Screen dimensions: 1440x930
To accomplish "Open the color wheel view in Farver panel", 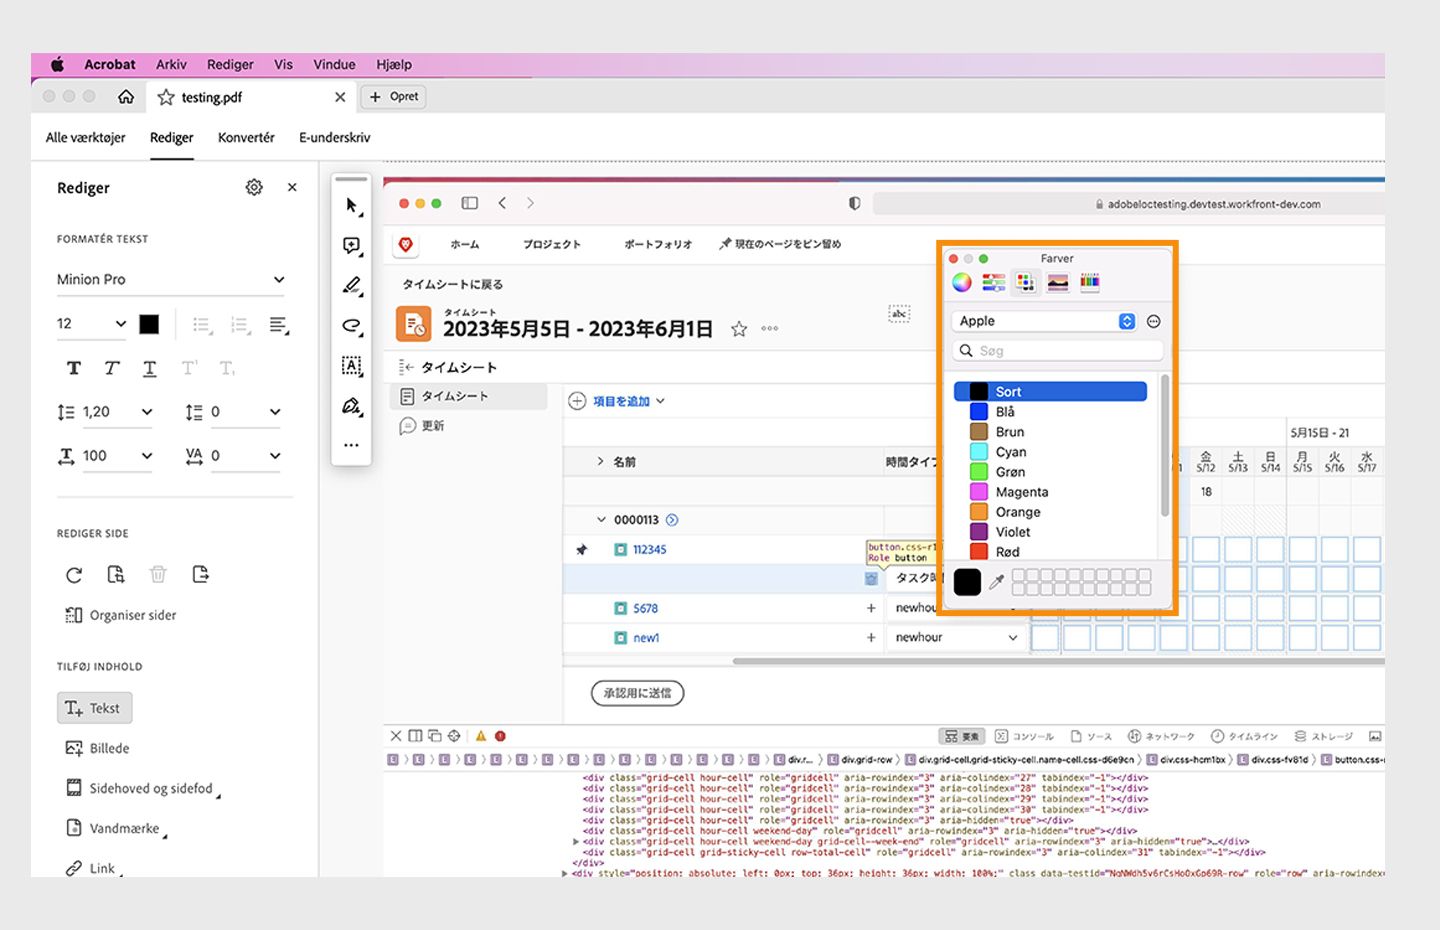I will click(x=960, y=282).
